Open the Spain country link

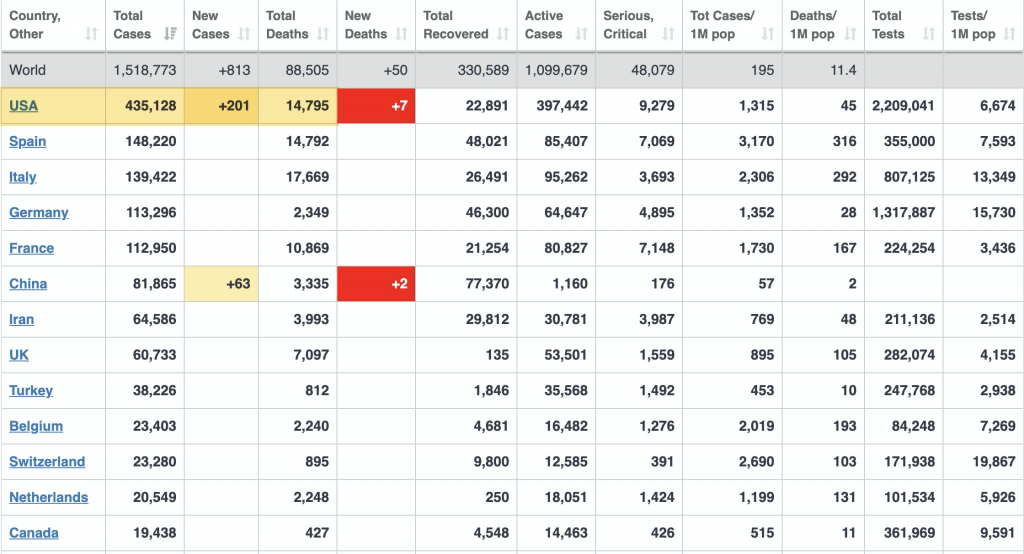(x=28, y=142)
